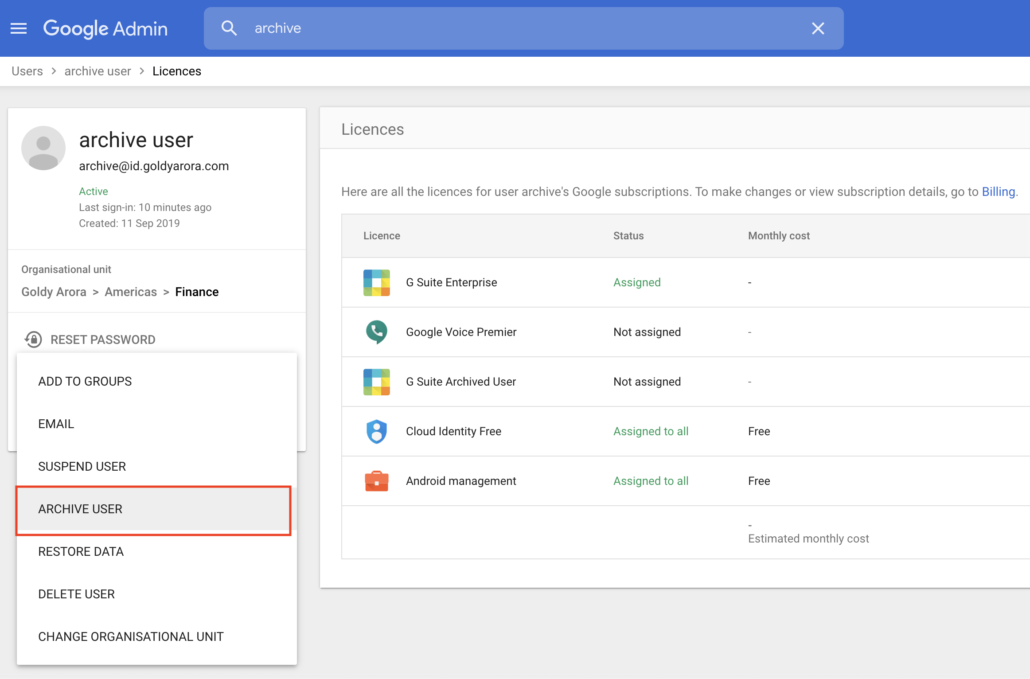Click Not assigned status for G Suite Archived User
The image size is (1030, 679).
point(647,382)
